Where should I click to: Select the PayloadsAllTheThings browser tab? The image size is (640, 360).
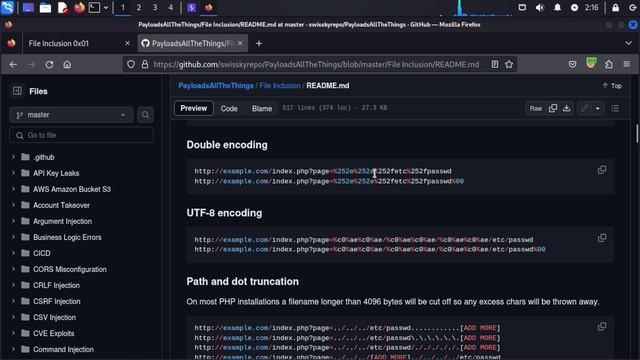[193, 43]
